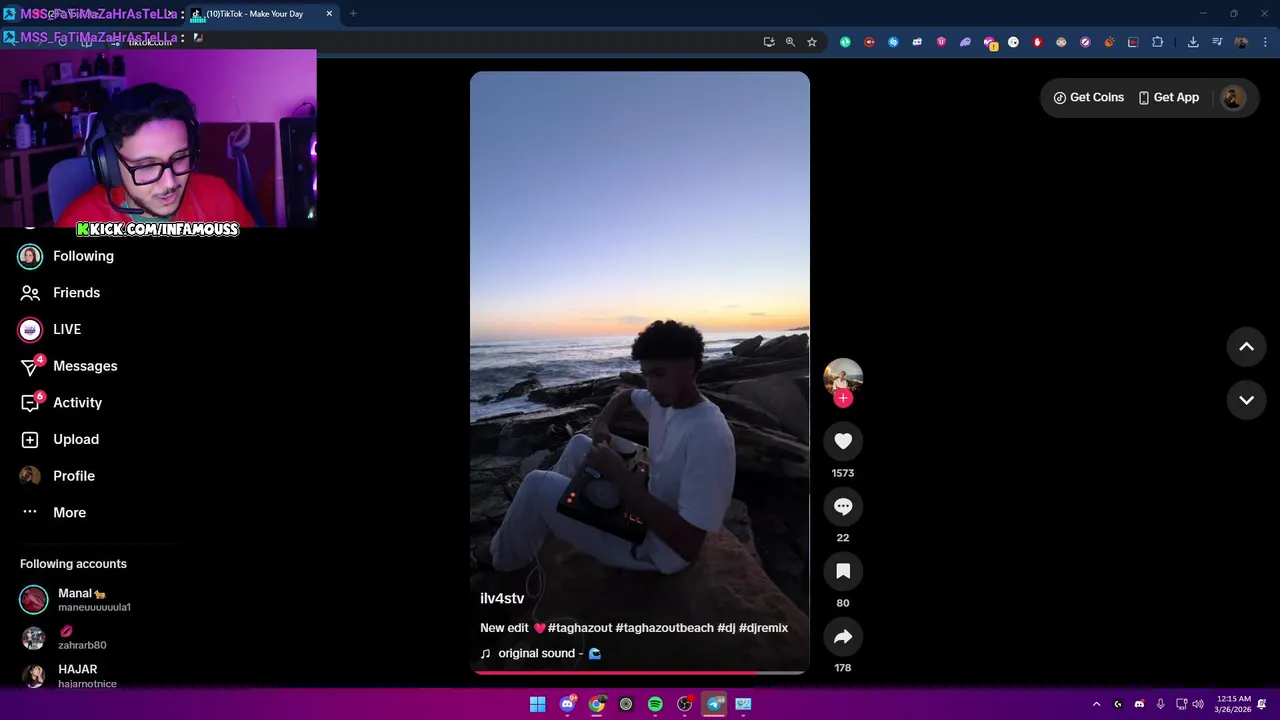Show hidden system tray icons
This screenshot has height=720, width=1280.
(1096, 704)
